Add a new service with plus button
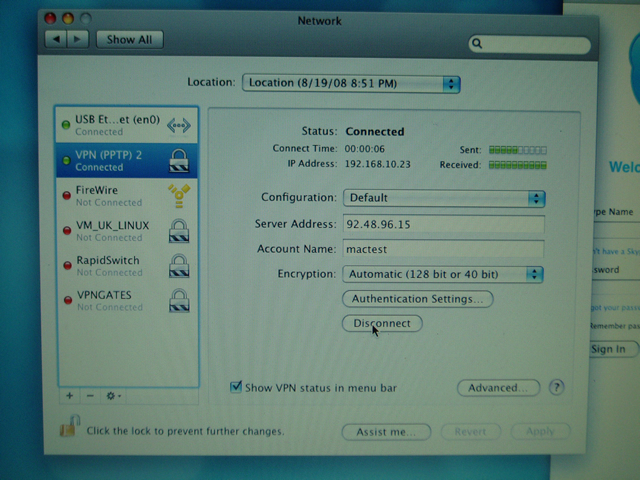The height and width of the screenshot is (480, 640). (x=69, y=396)
